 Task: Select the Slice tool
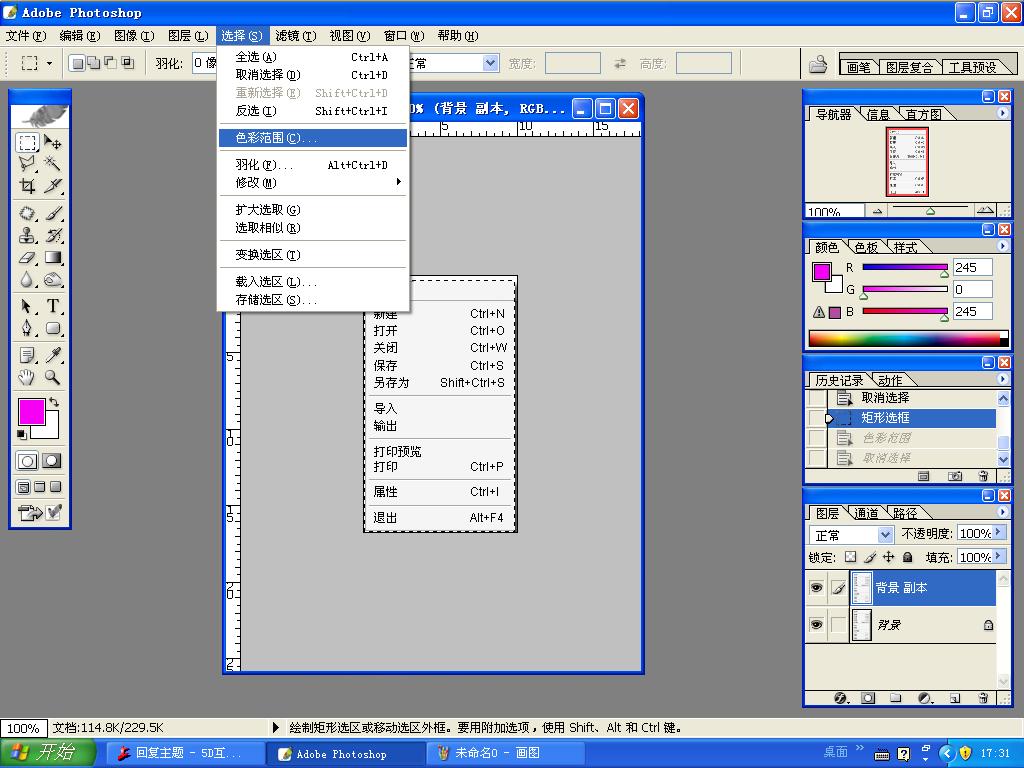click(x=53, y=185)
